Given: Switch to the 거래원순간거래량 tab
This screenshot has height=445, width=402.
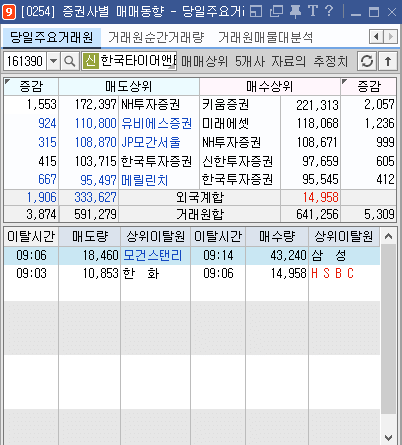Looking at the screenshot, I should 156,37.
